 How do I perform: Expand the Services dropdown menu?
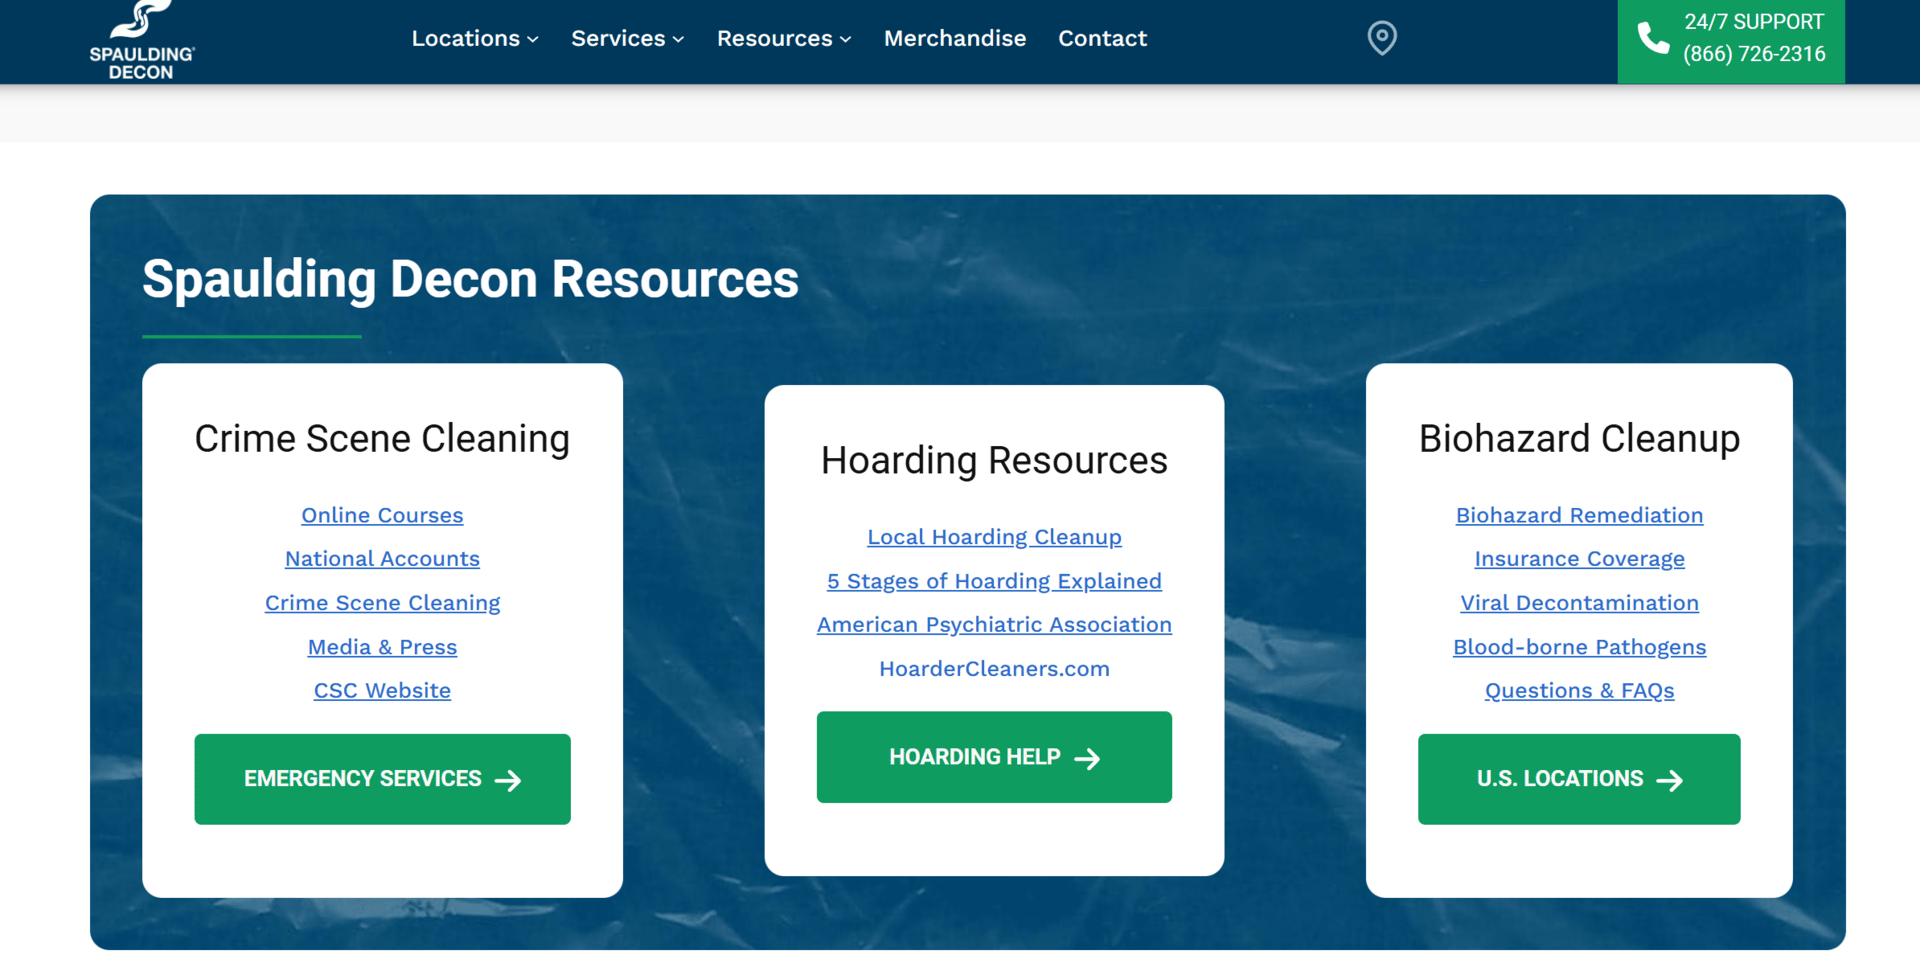click(627, 38)
